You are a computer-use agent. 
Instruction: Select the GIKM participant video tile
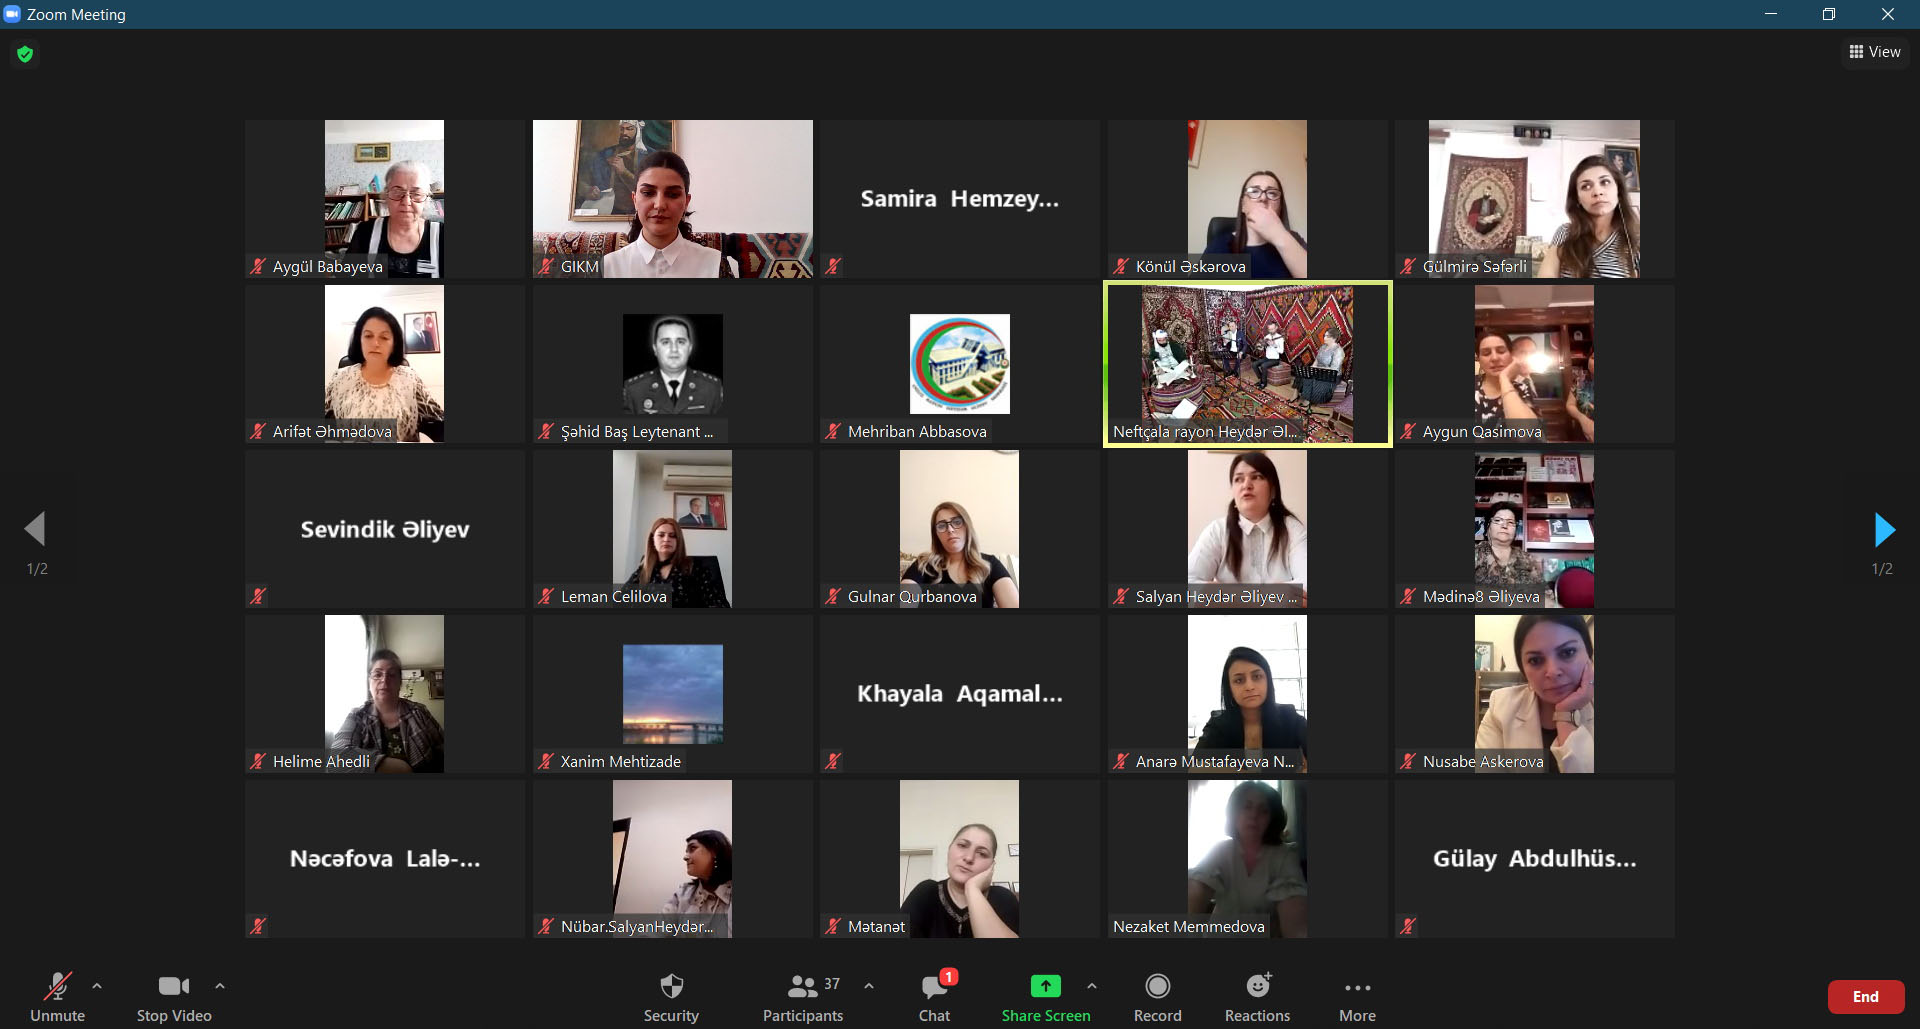[672, 199]
